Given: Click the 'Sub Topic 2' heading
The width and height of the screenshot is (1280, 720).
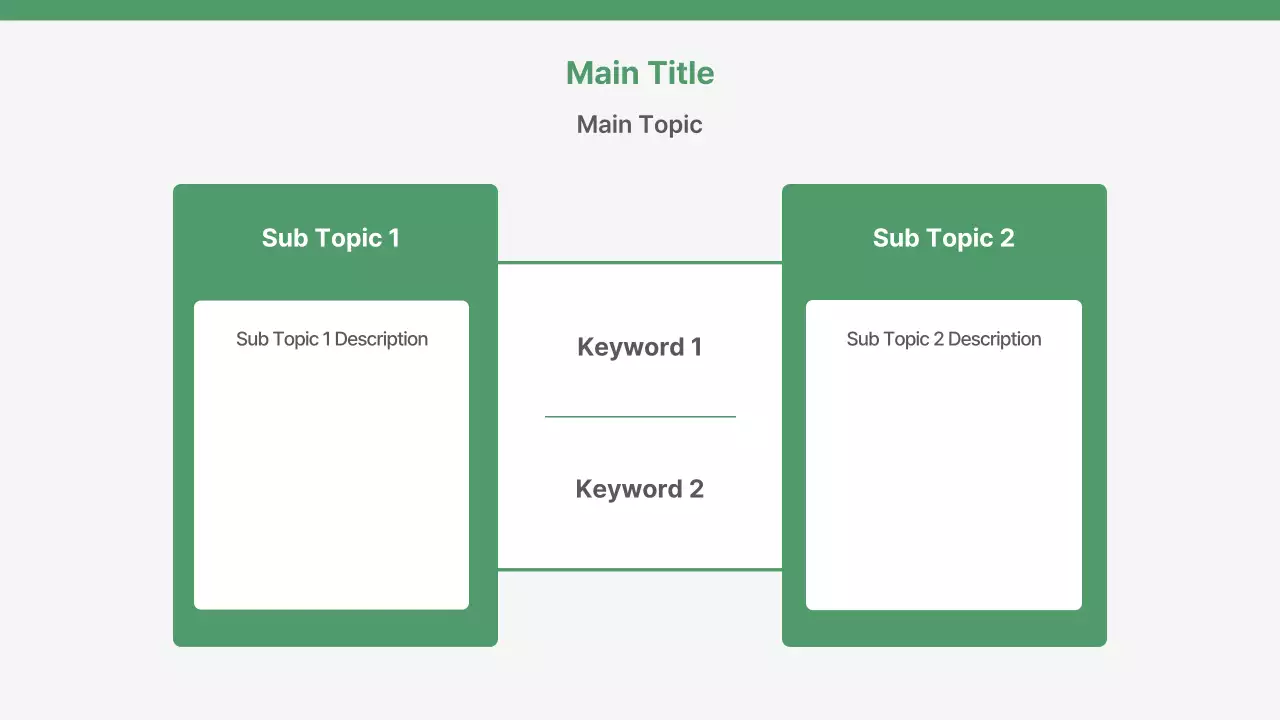Looking at the screenshot, I should tap(943, 238).
